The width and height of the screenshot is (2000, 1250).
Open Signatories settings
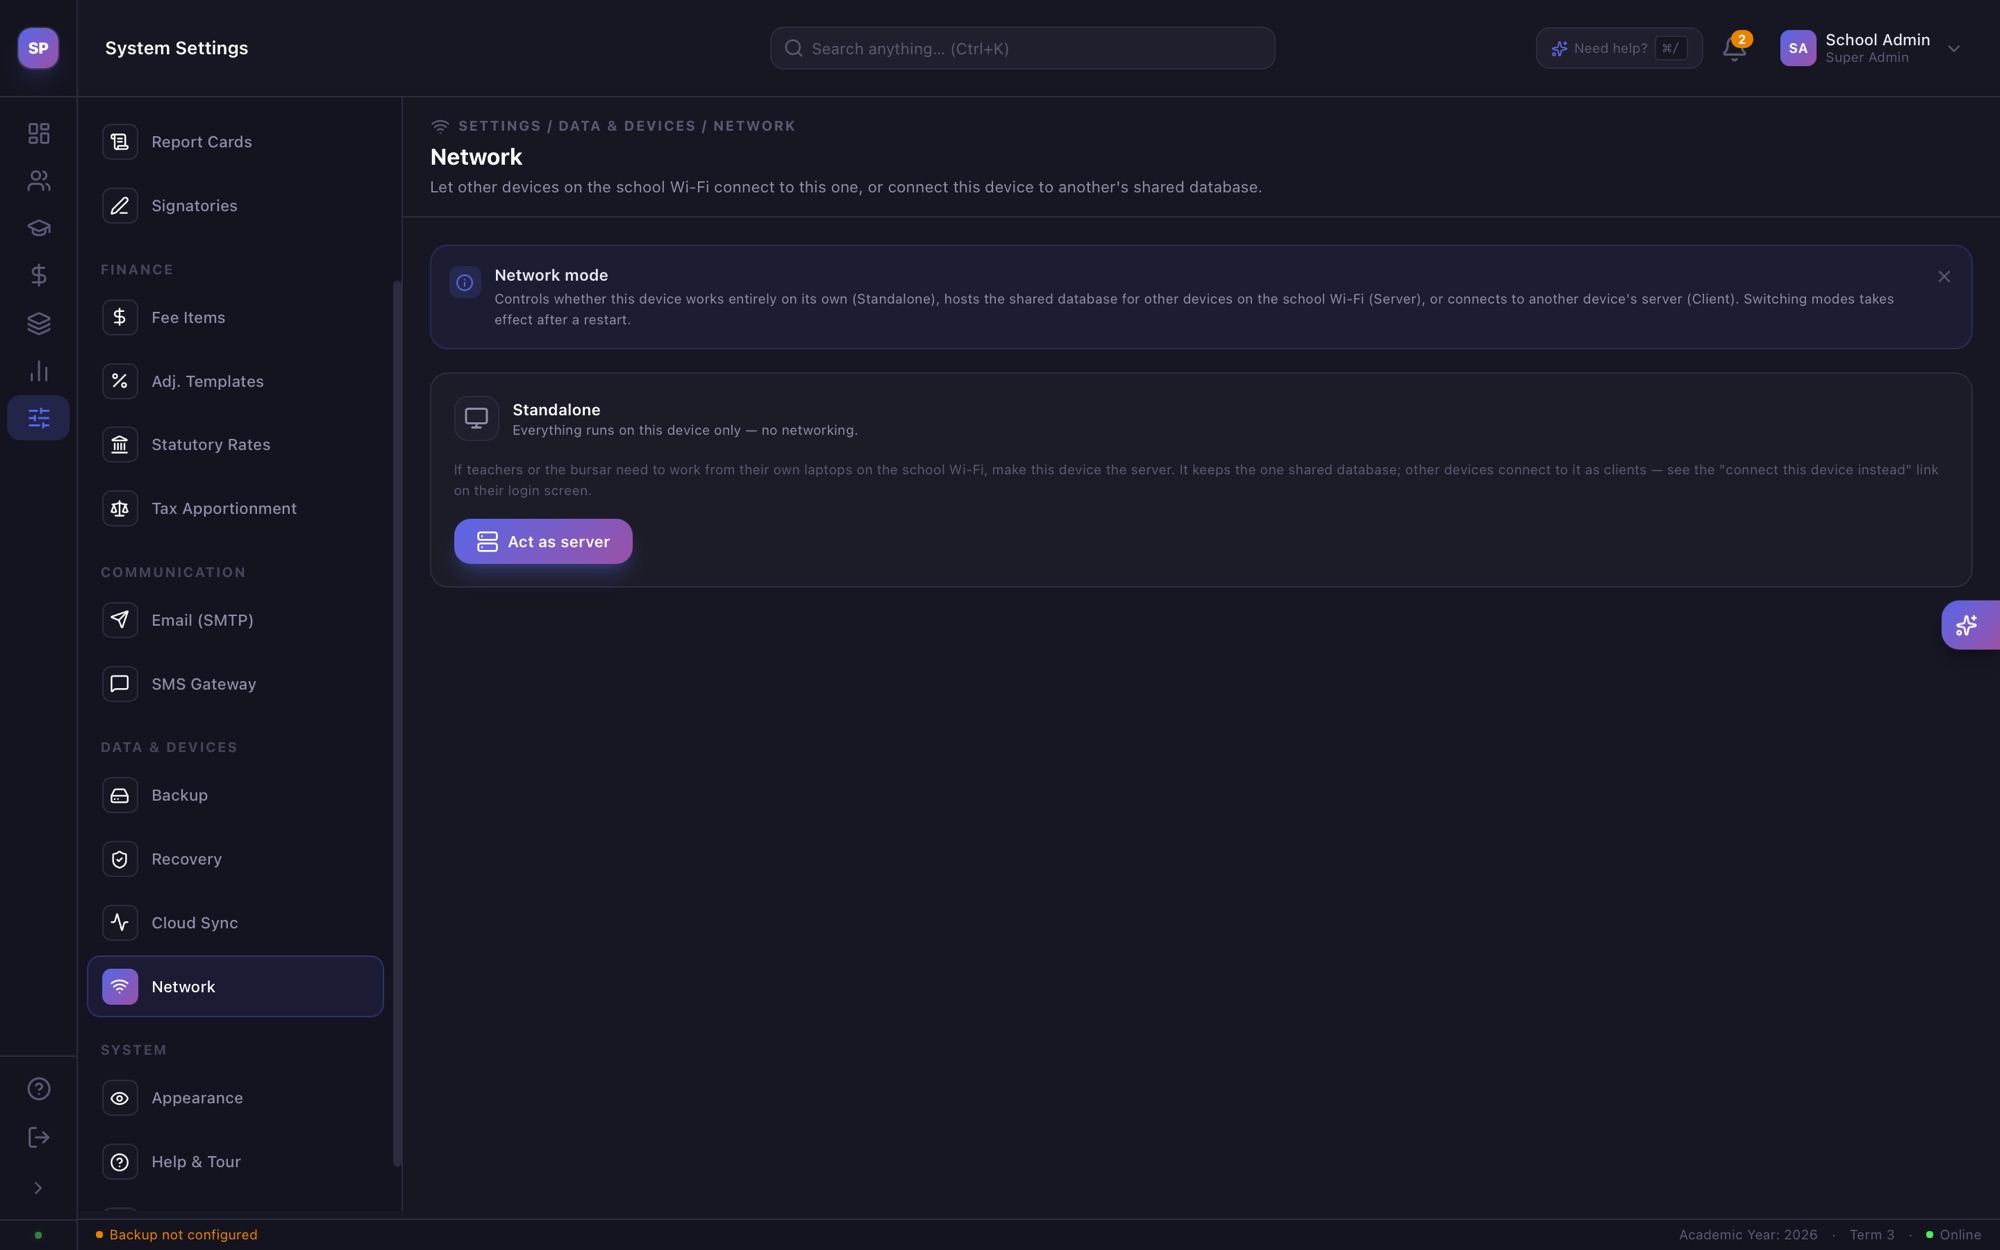(235, 206)
